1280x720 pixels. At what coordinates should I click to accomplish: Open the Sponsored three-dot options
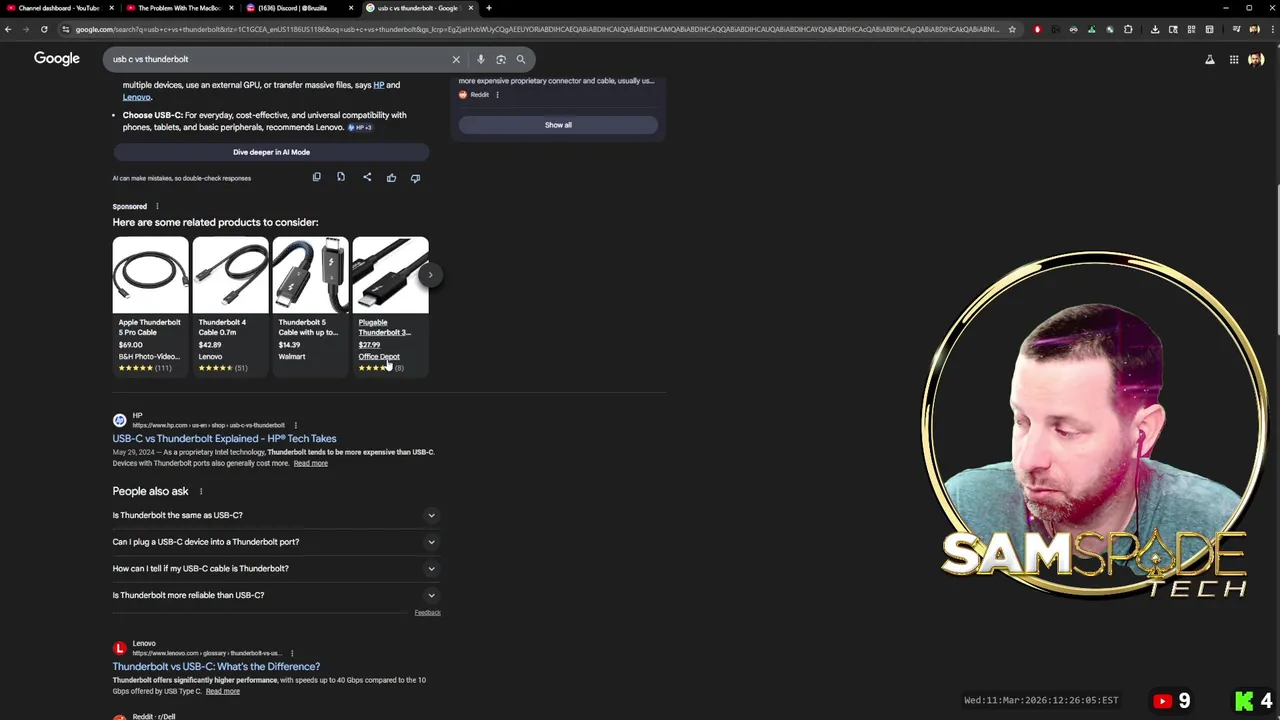(x=157, y=206)
